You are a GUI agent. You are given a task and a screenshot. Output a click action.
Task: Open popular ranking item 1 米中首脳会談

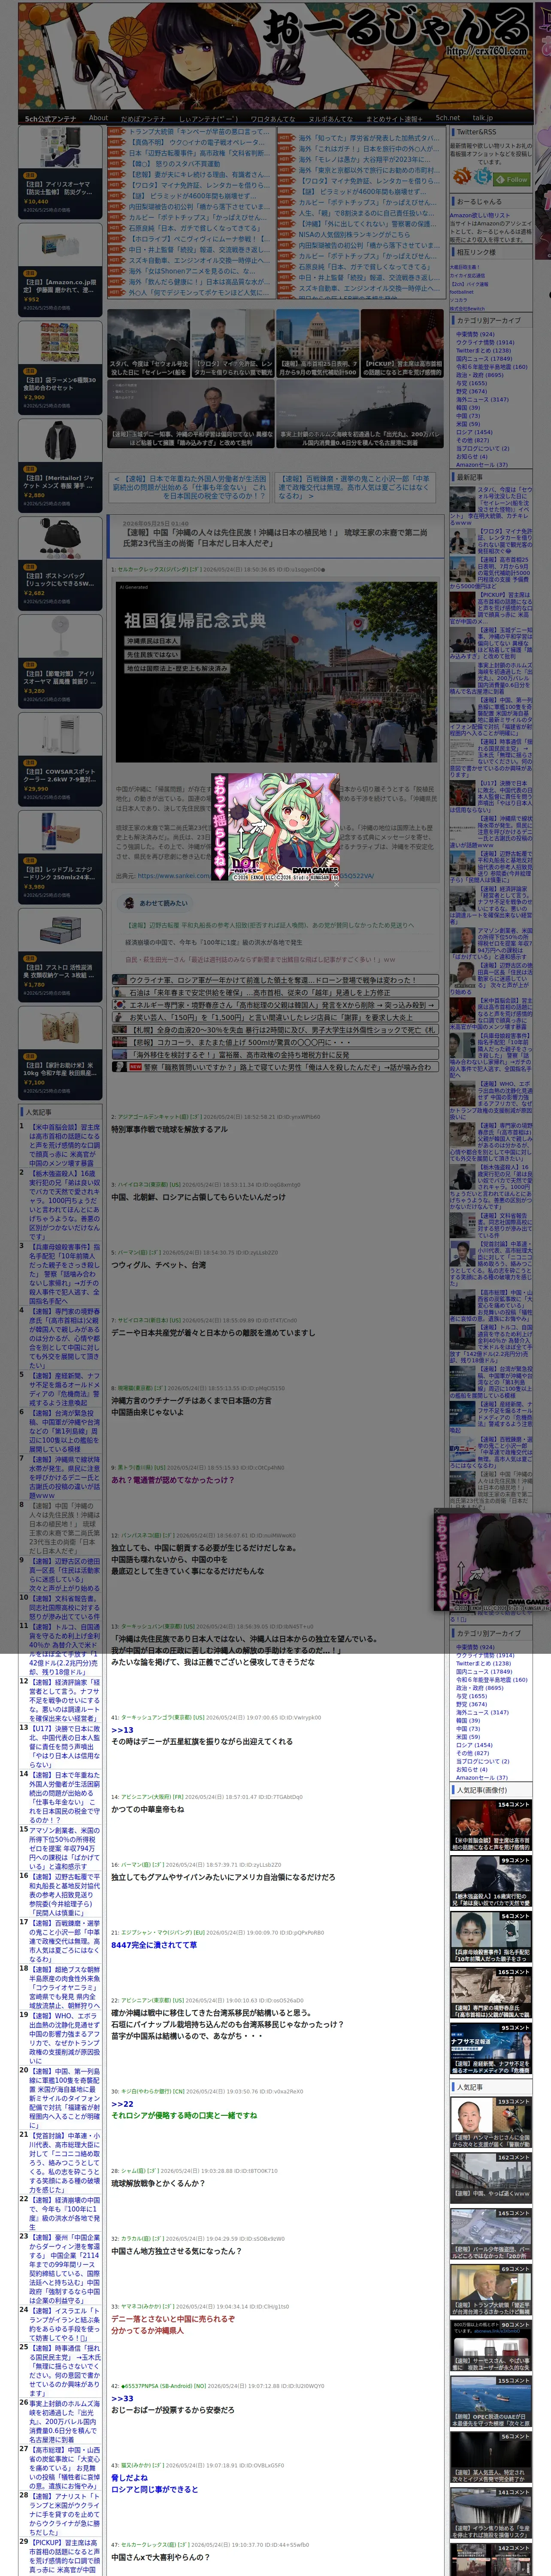(64, 1146)
